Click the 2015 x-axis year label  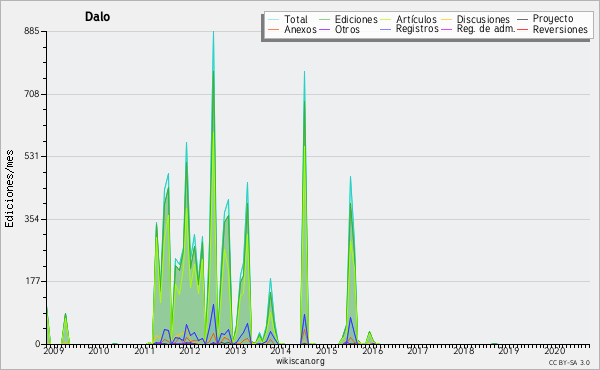click(326, 350)
